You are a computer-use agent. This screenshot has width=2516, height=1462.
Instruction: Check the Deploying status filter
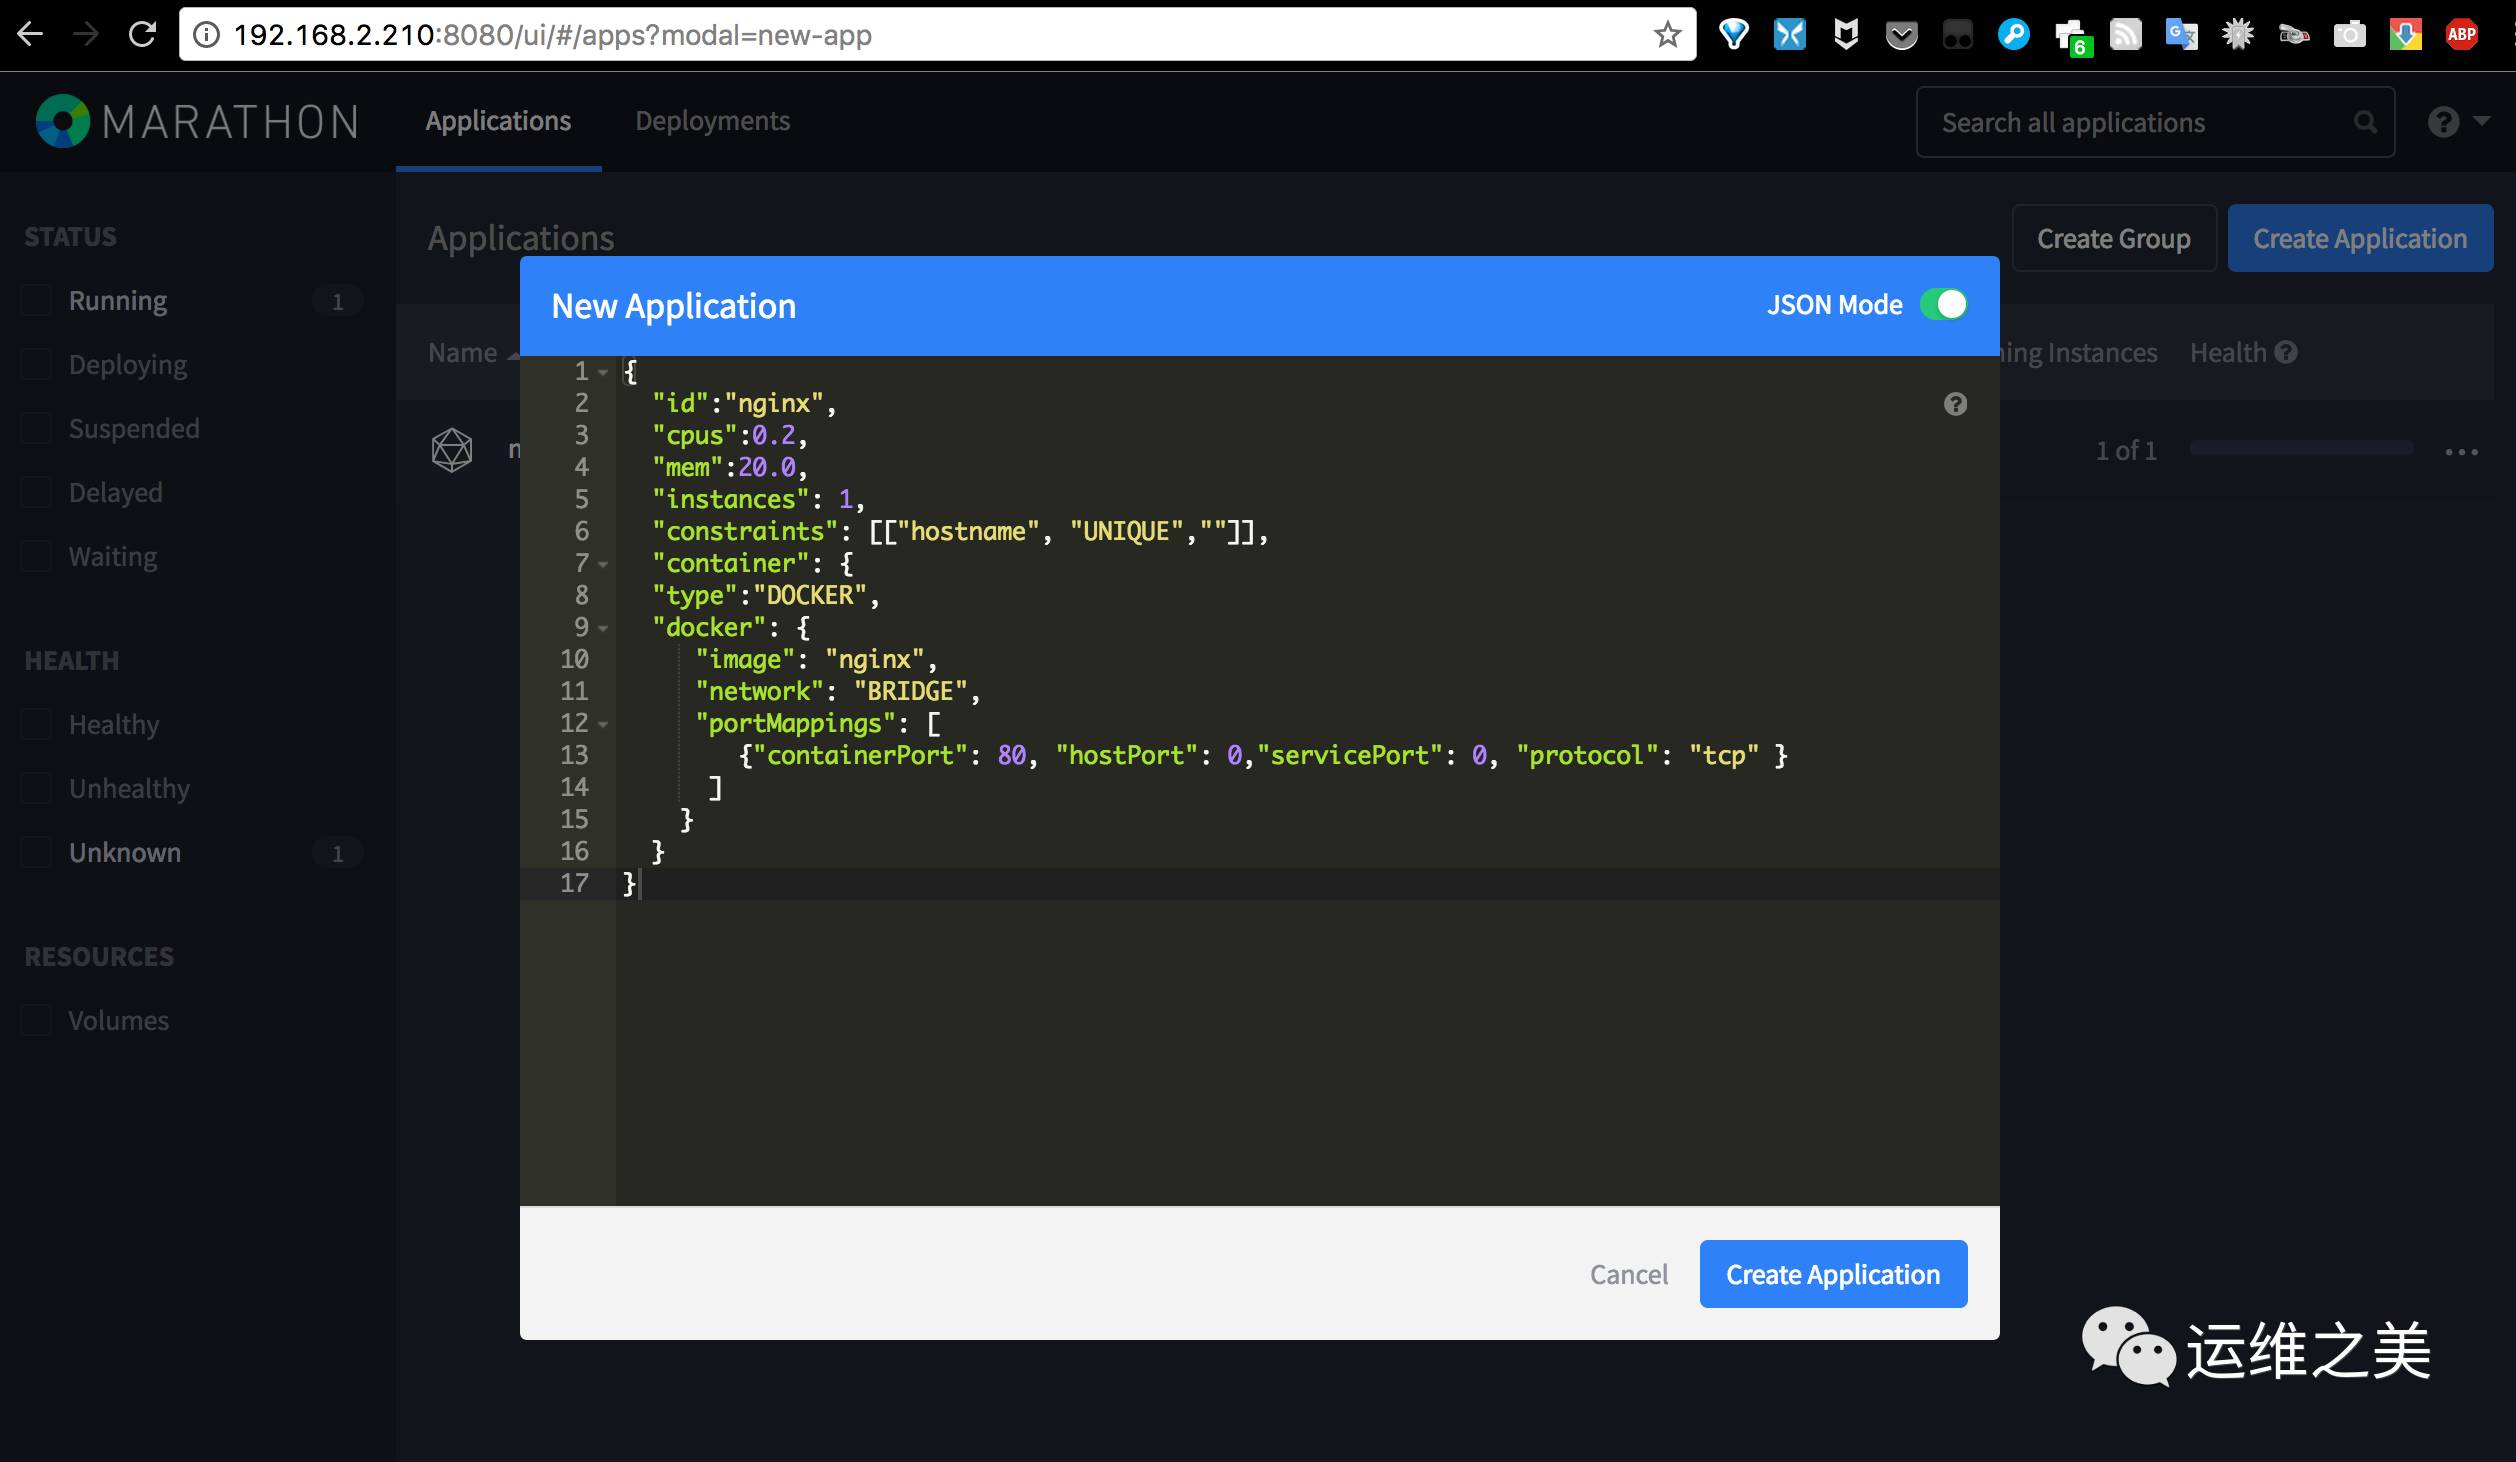click(x=36, y=365)
